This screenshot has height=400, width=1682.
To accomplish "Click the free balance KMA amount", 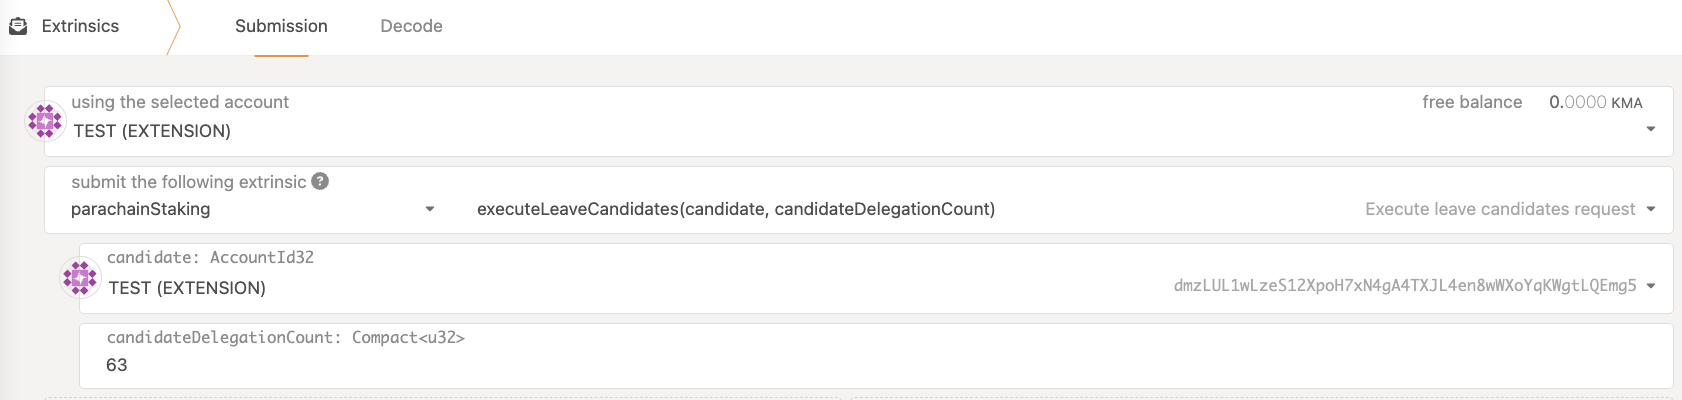I will coord(1595,102).
